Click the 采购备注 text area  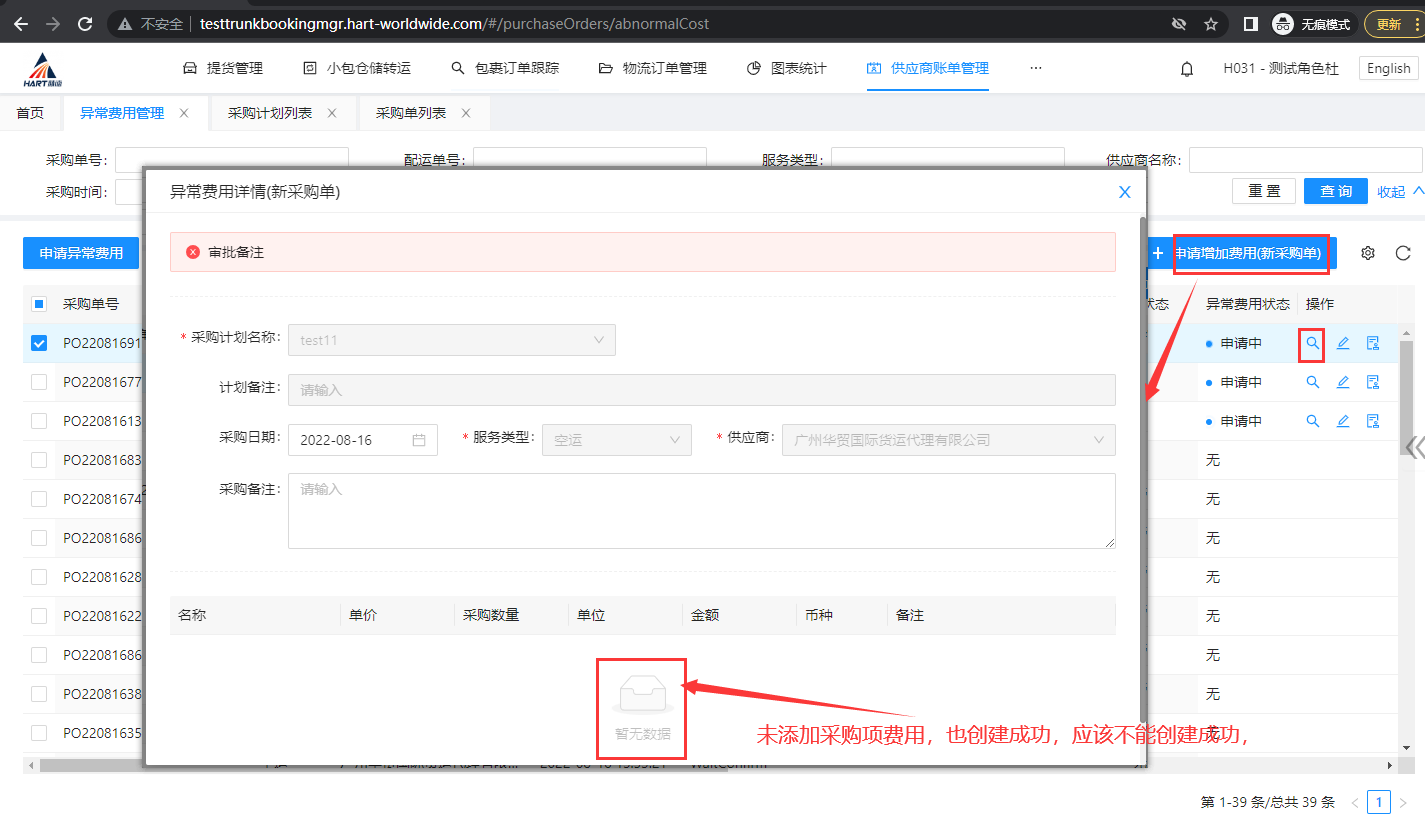click(x=701, y=511)
